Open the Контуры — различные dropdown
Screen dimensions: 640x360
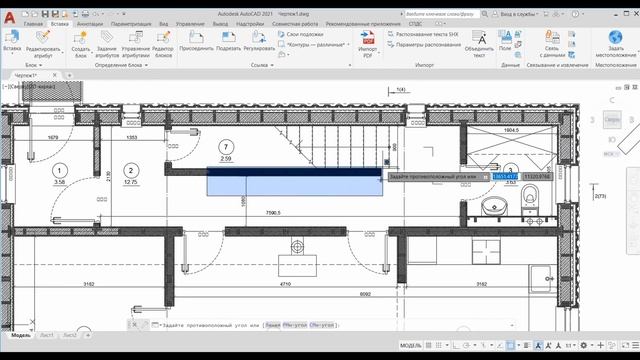pos(313,44)
